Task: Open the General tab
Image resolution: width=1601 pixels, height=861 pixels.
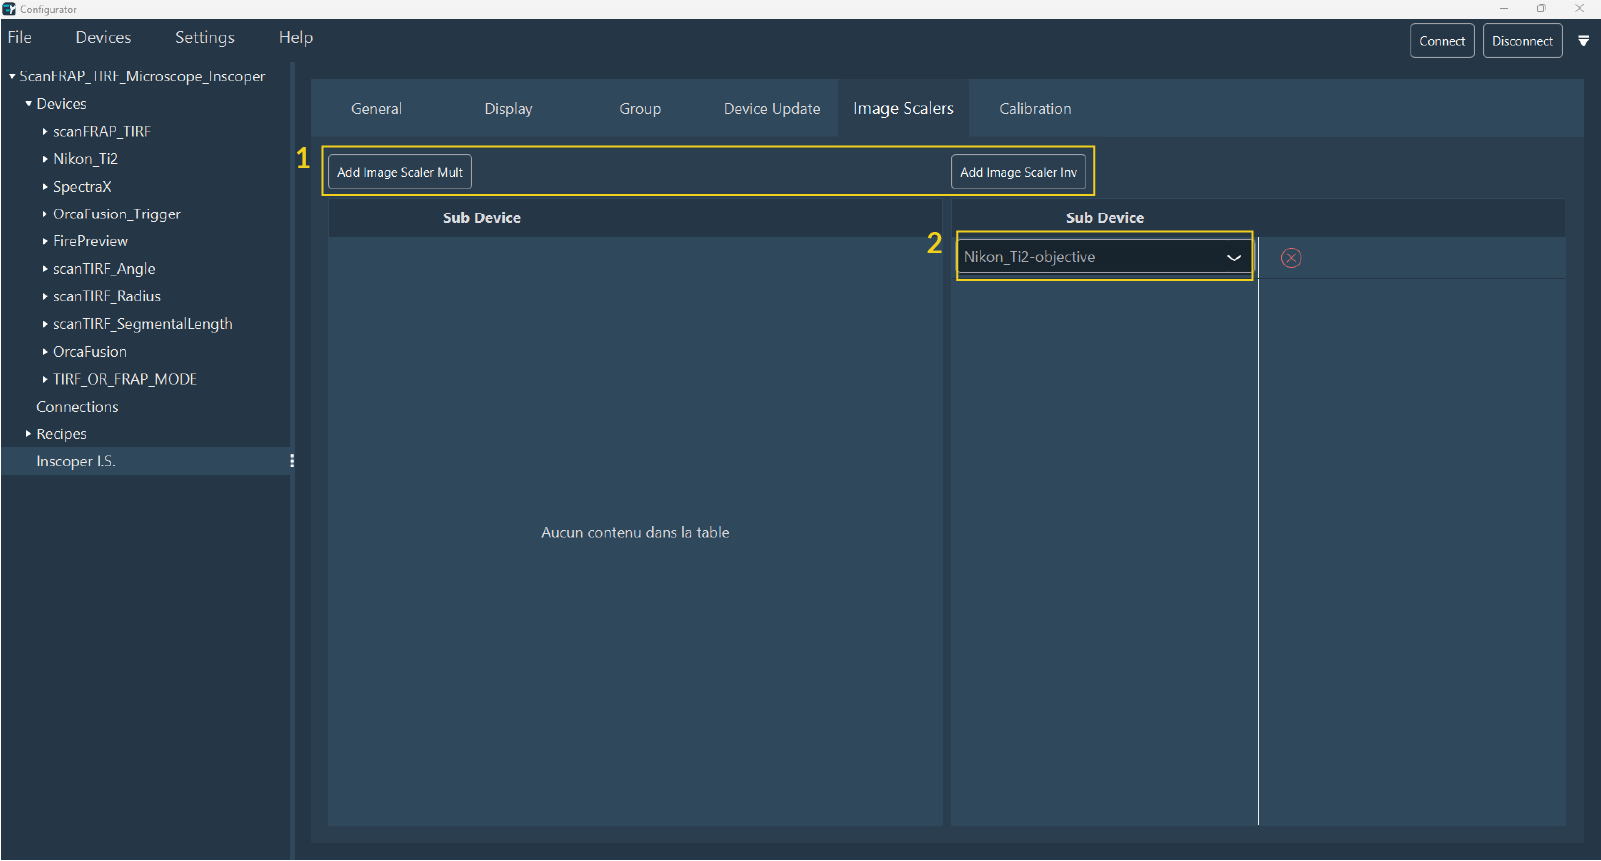Action: click(376, 109)
